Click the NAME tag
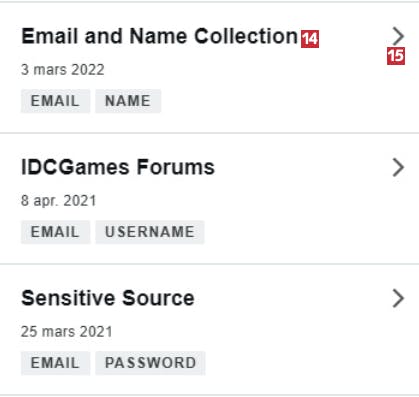 (x=128, y=101)
